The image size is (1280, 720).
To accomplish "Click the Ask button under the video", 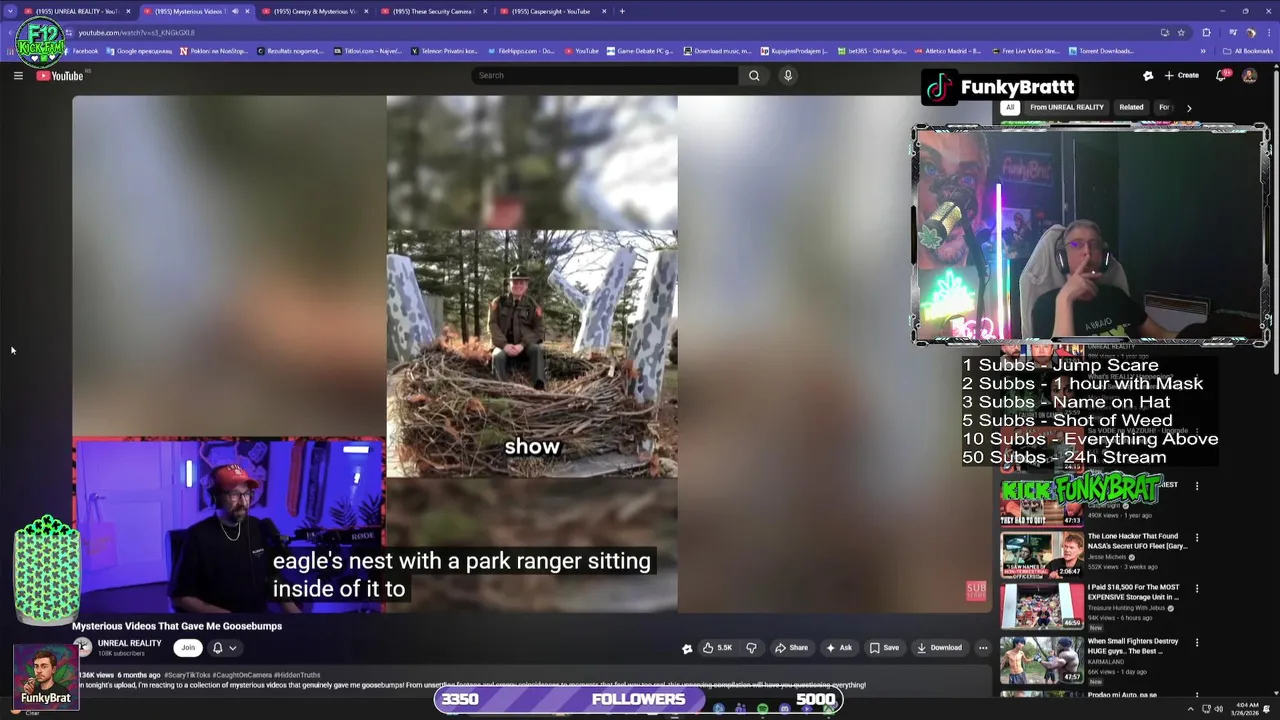I will pyautogui.click(x=839, y=648).
